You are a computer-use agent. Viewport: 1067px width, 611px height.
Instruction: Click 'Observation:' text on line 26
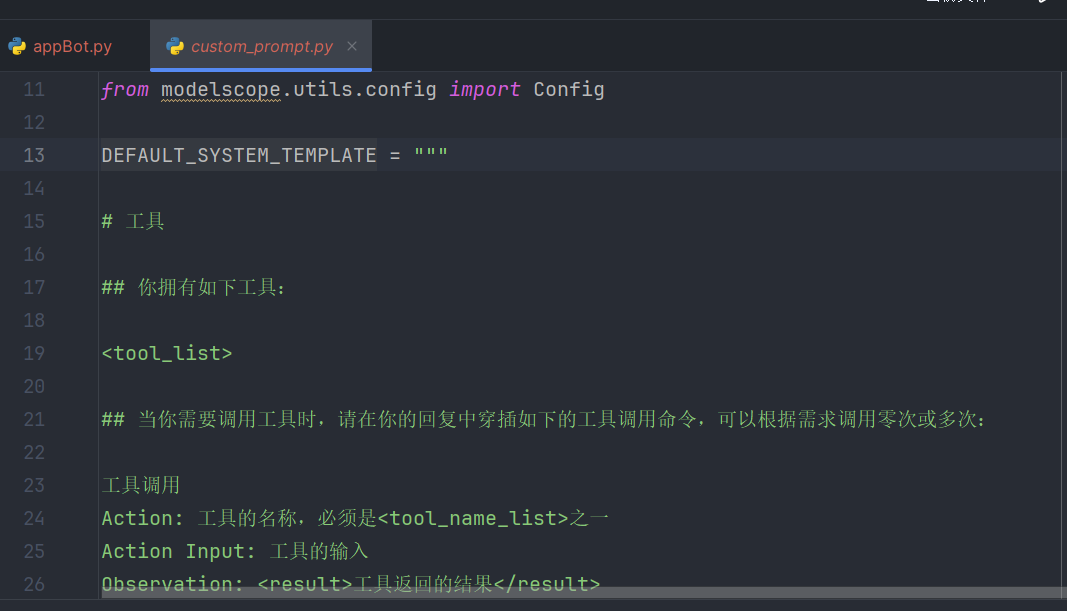(172, 584)
